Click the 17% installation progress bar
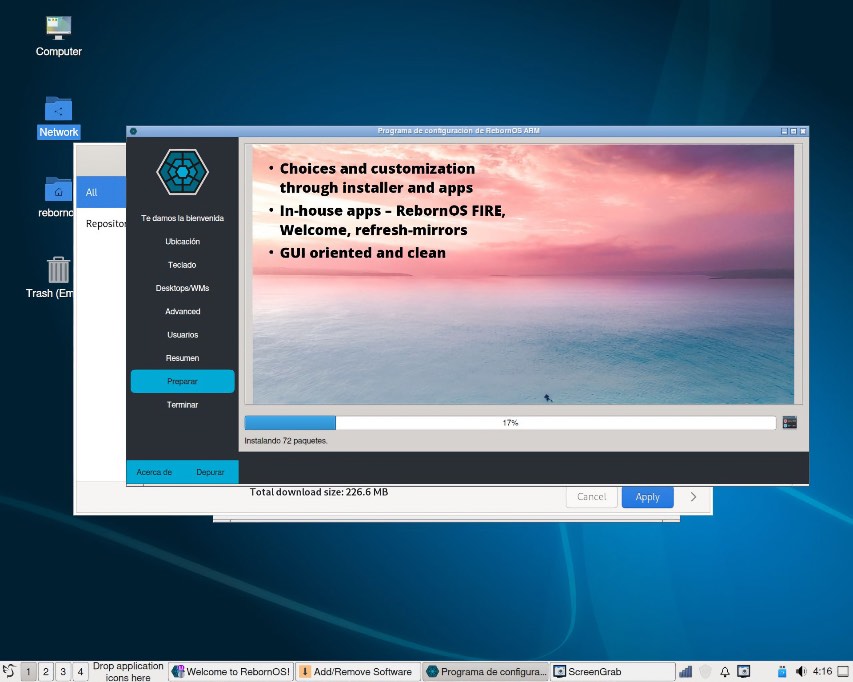This screenshot has height=682, width=853. pyautogui.click(x=510, y=423)
